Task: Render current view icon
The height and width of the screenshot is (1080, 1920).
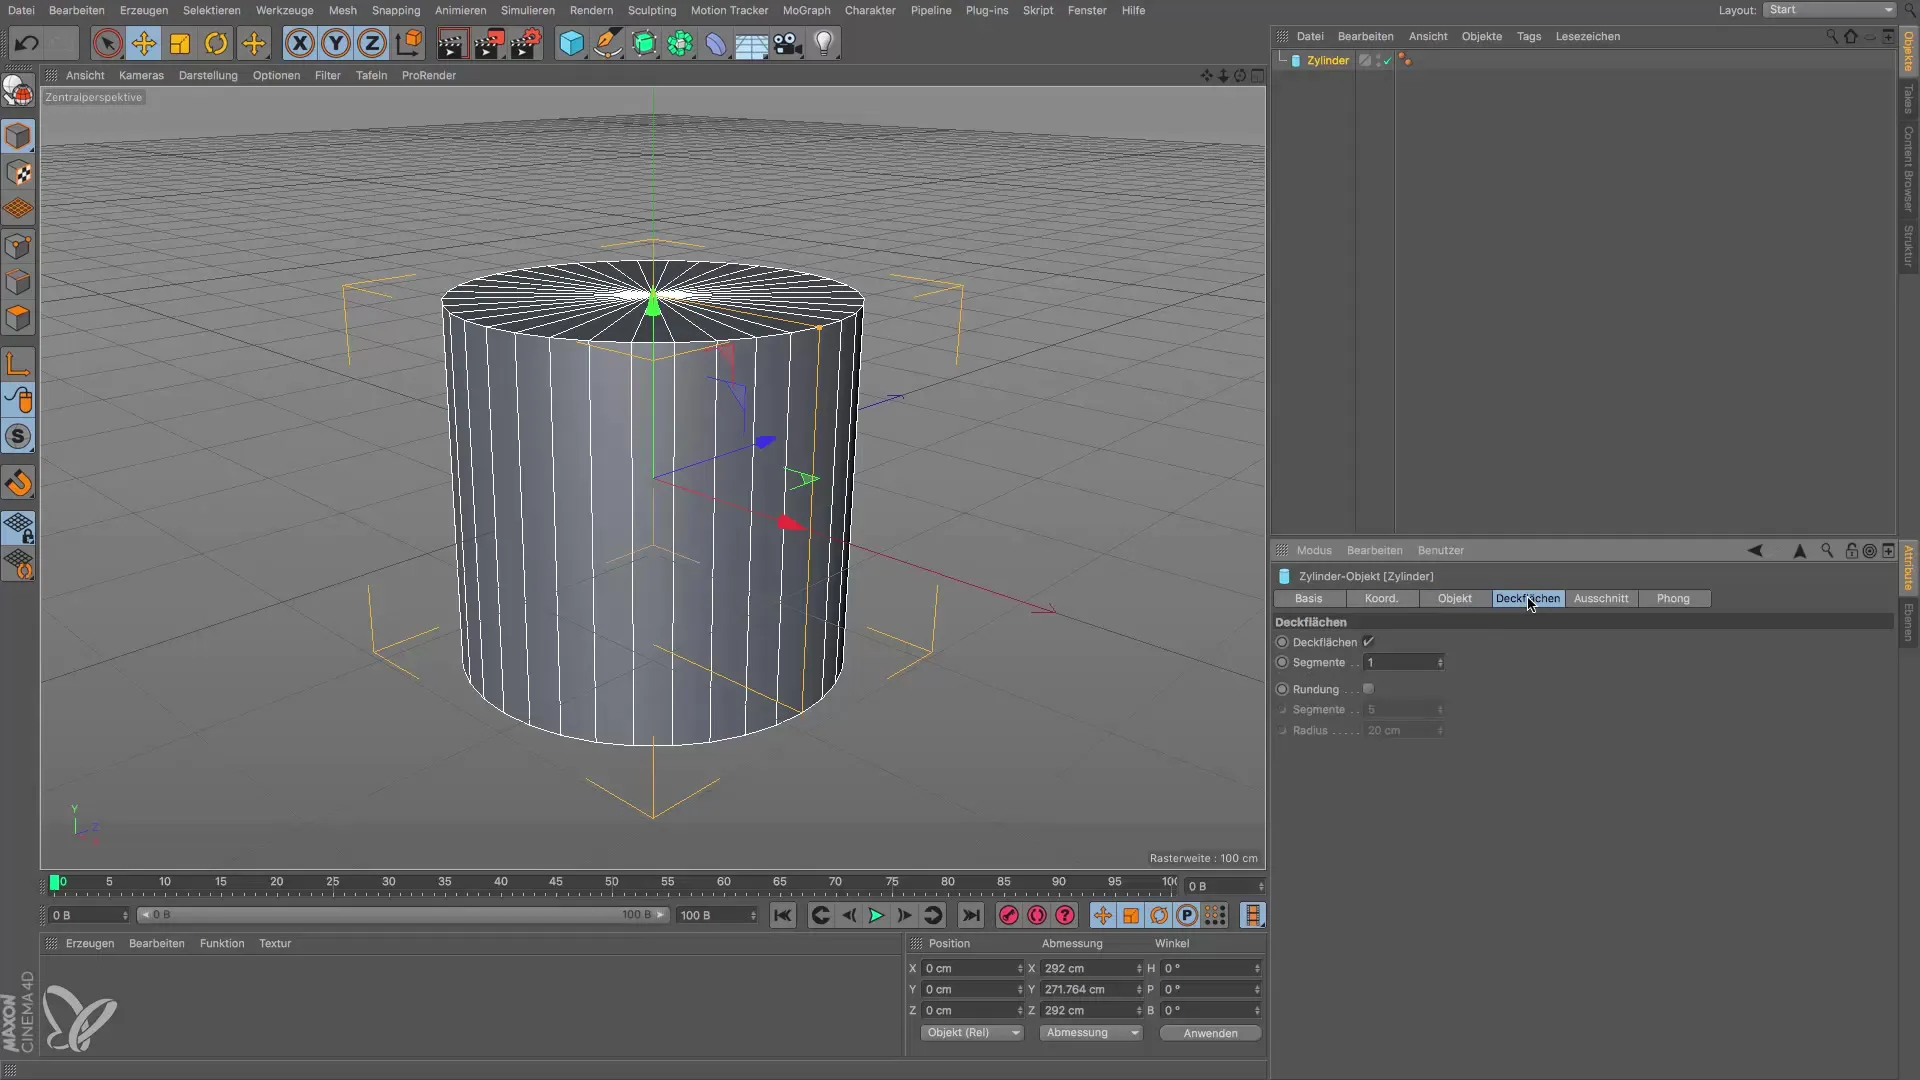Action: pos(452,43)
